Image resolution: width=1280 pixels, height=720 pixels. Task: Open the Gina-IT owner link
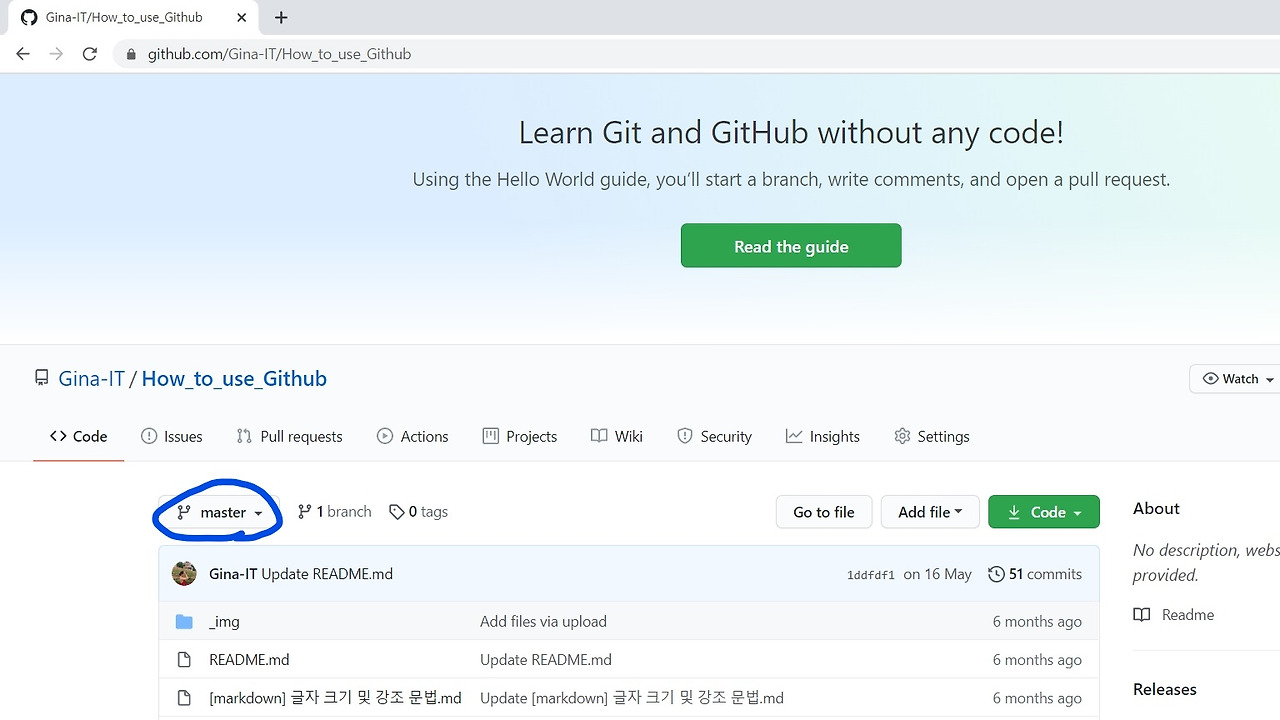(91, 379)
